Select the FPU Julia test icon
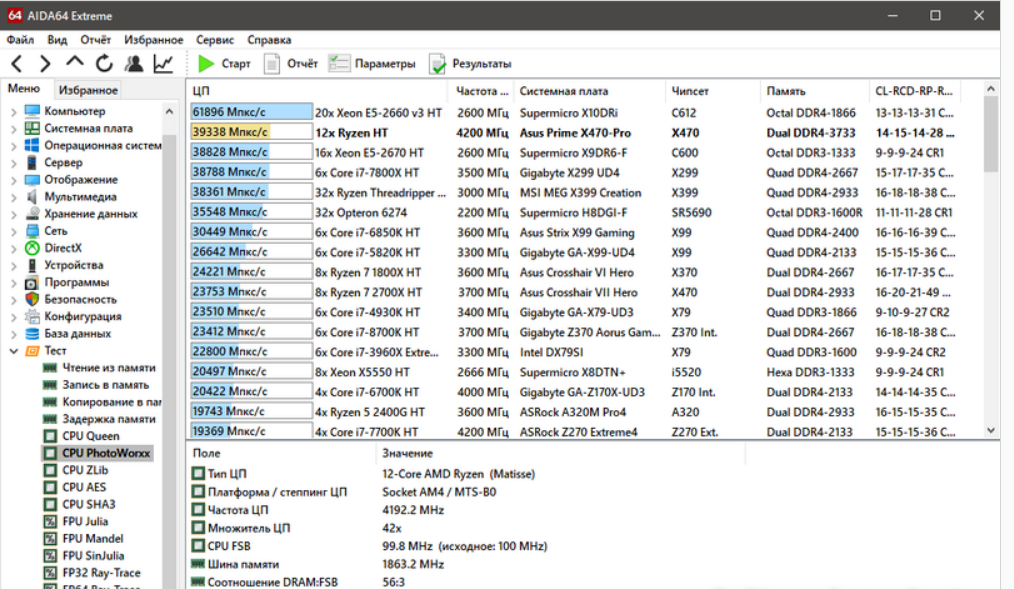Viewport: 1014px width, 589px height. pos(50,521)
